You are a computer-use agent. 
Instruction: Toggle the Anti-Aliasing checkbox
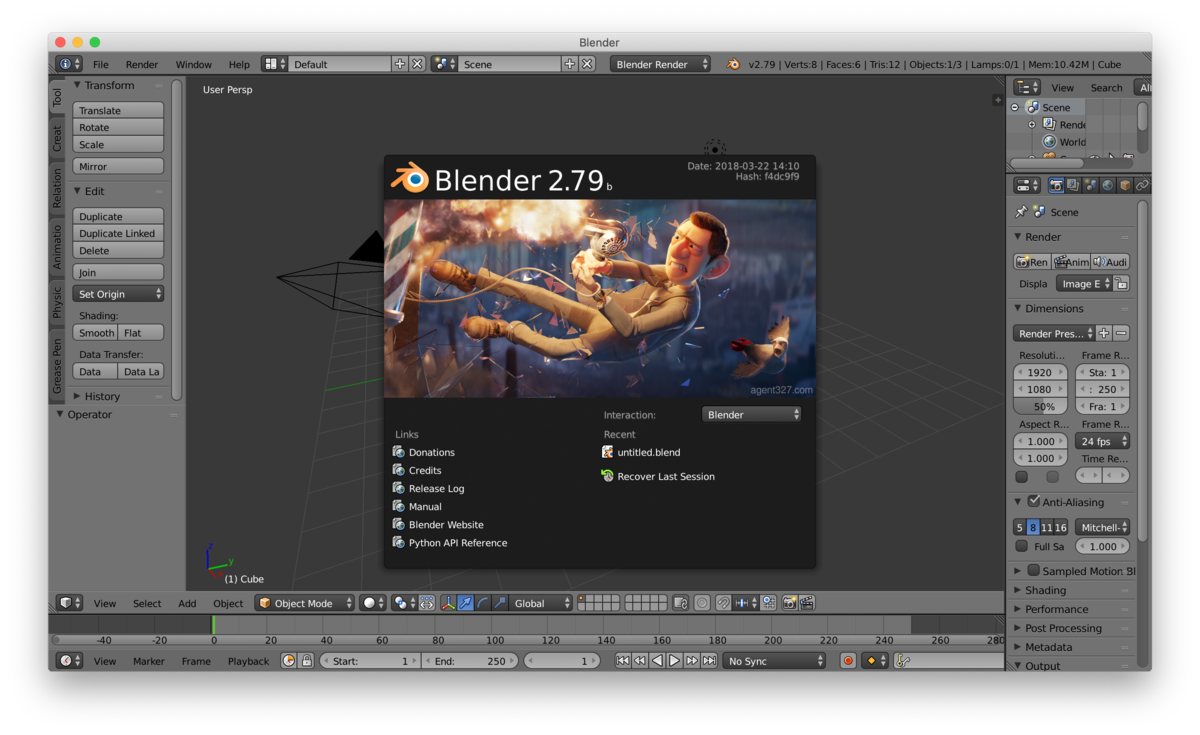click(1034, 501)
